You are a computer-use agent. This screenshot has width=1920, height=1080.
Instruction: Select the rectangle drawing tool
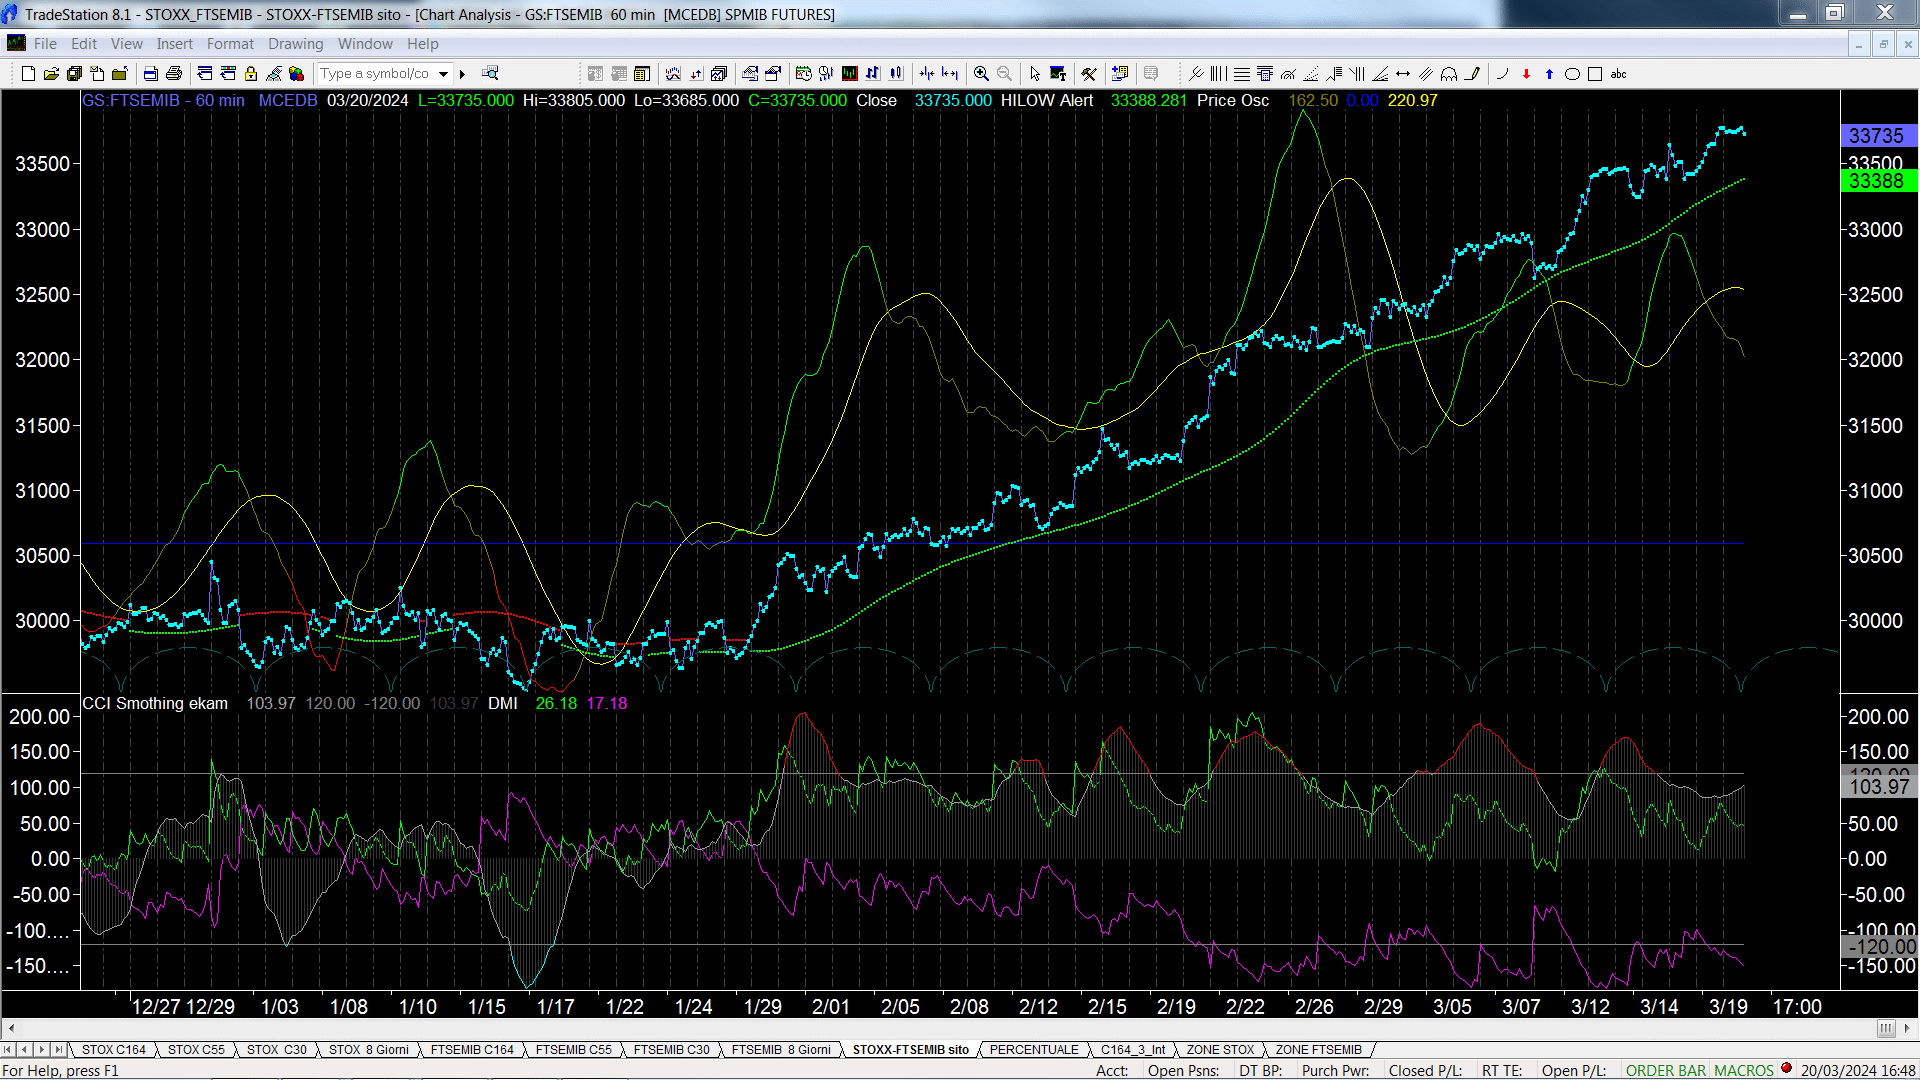point(1595,74)
